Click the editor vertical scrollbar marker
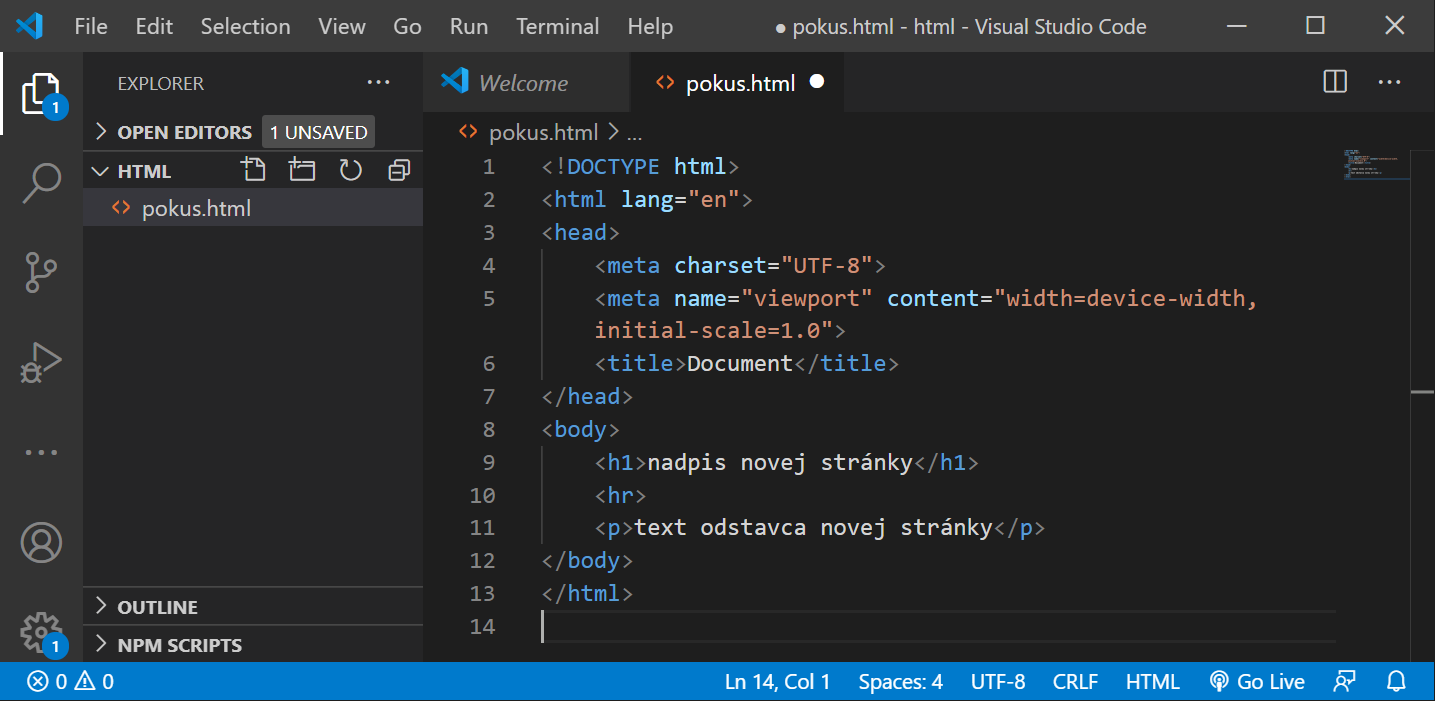 coord(1422,392)
